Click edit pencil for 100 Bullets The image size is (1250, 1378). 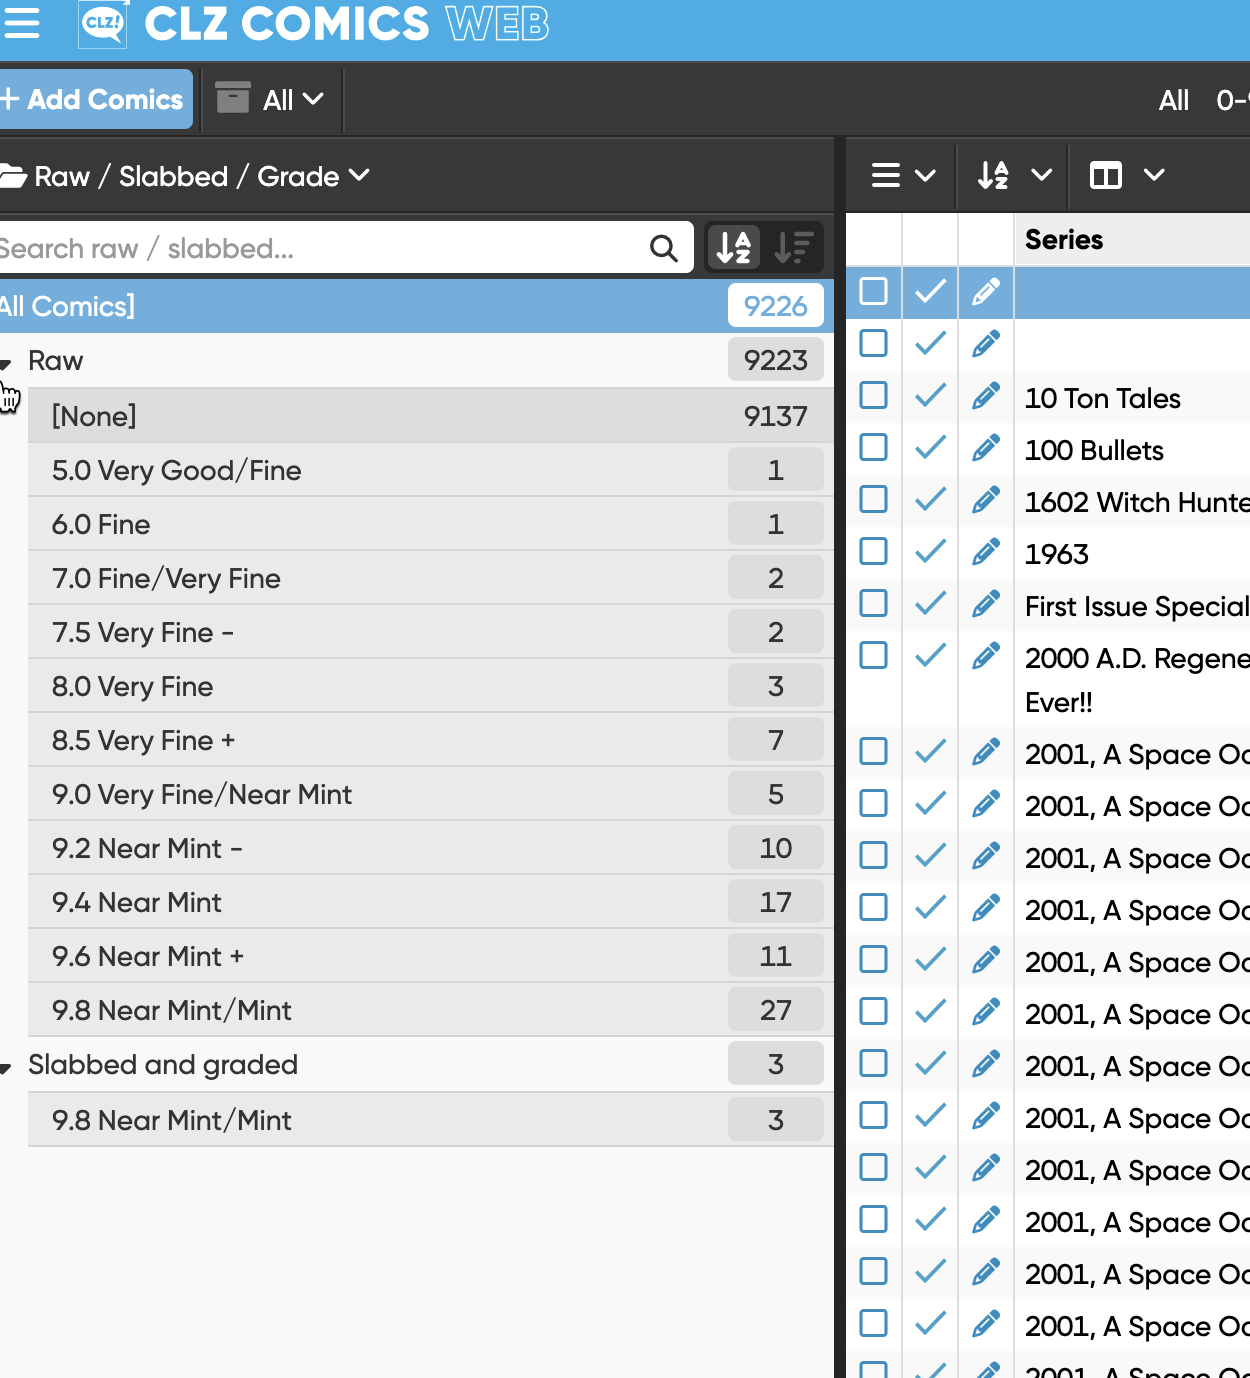click(986, 448)
